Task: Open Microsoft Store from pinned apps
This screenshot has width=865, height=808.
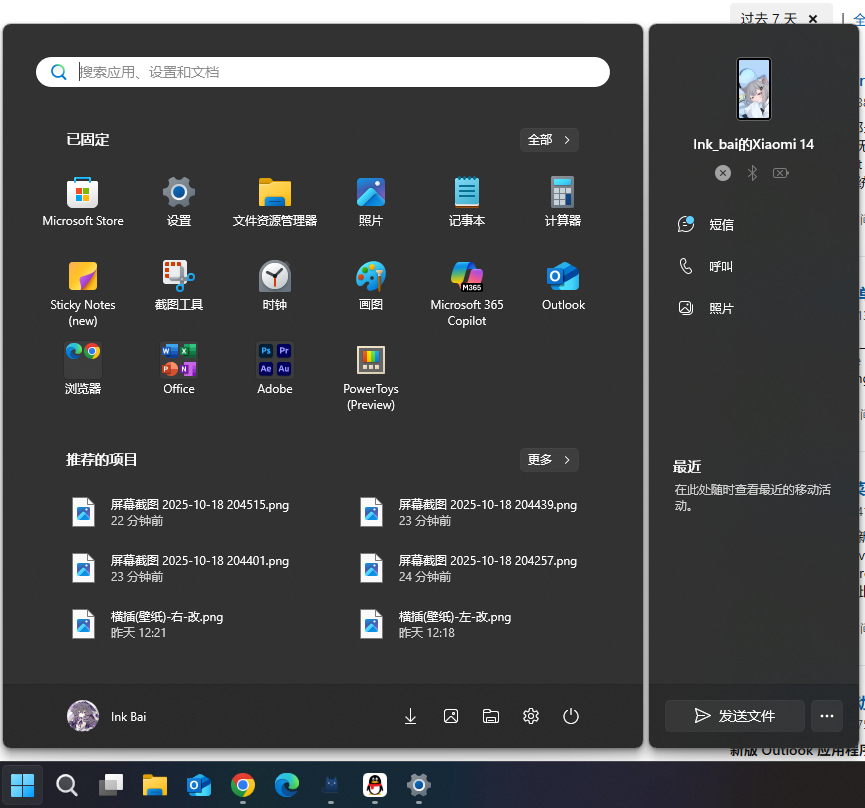Action: [83, 201]
